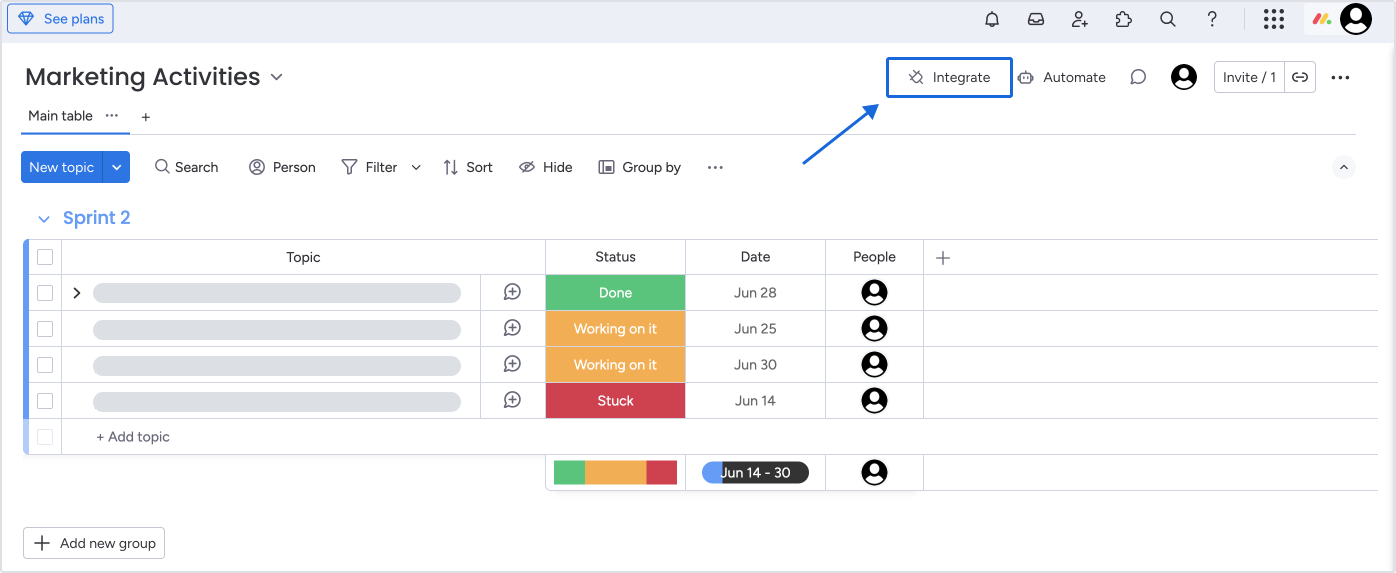The image size is (1396, 573).
Task: Tick the checkbox for the Stuck row
Action: pos(45,401)
